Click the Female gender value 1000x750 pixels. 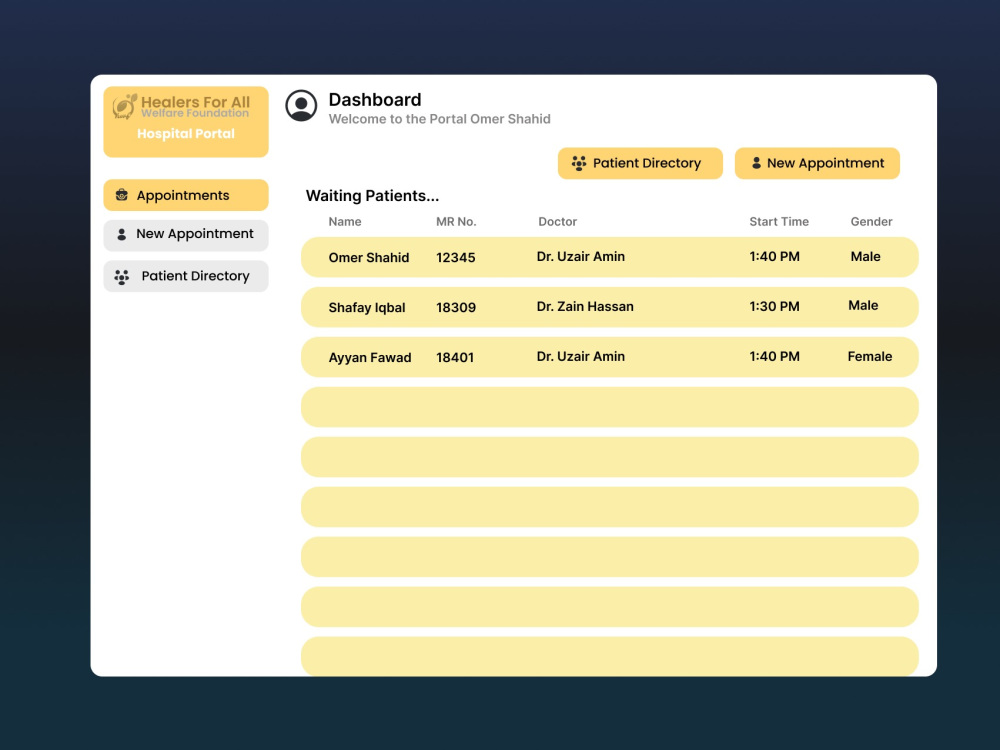coord(869,357)
